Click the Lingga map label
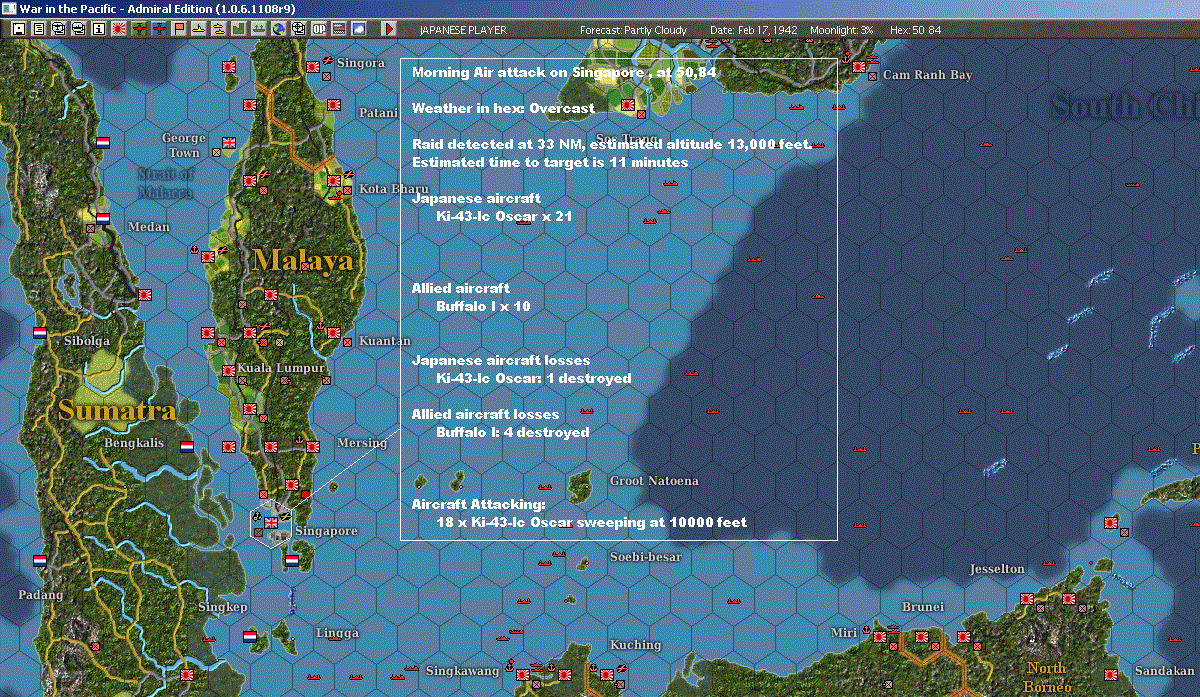Viewport: 1200px width, 697px height. (337, 633)
